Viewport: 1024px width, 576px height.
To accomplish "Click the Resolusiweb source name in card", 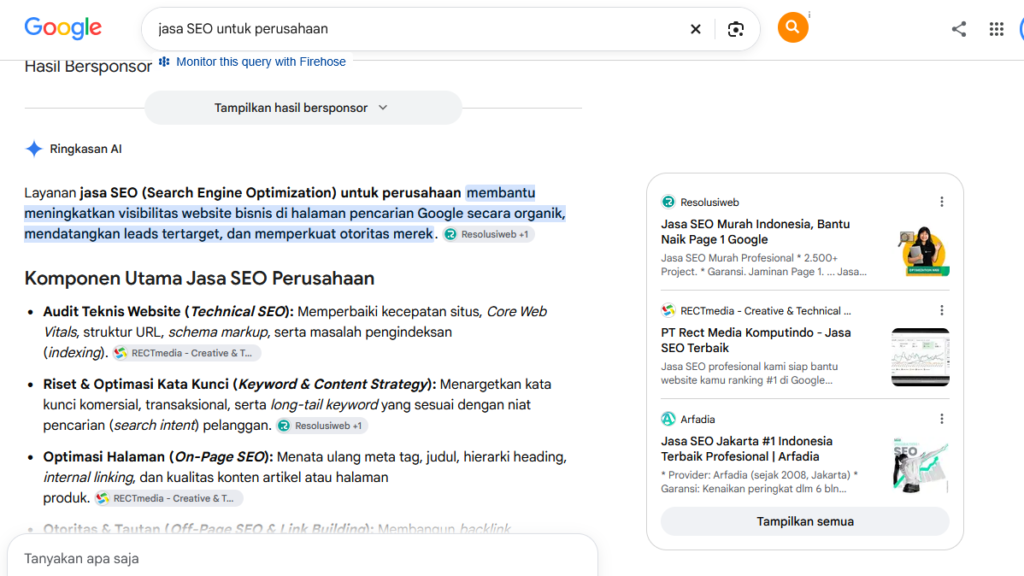I will (709, 202).
